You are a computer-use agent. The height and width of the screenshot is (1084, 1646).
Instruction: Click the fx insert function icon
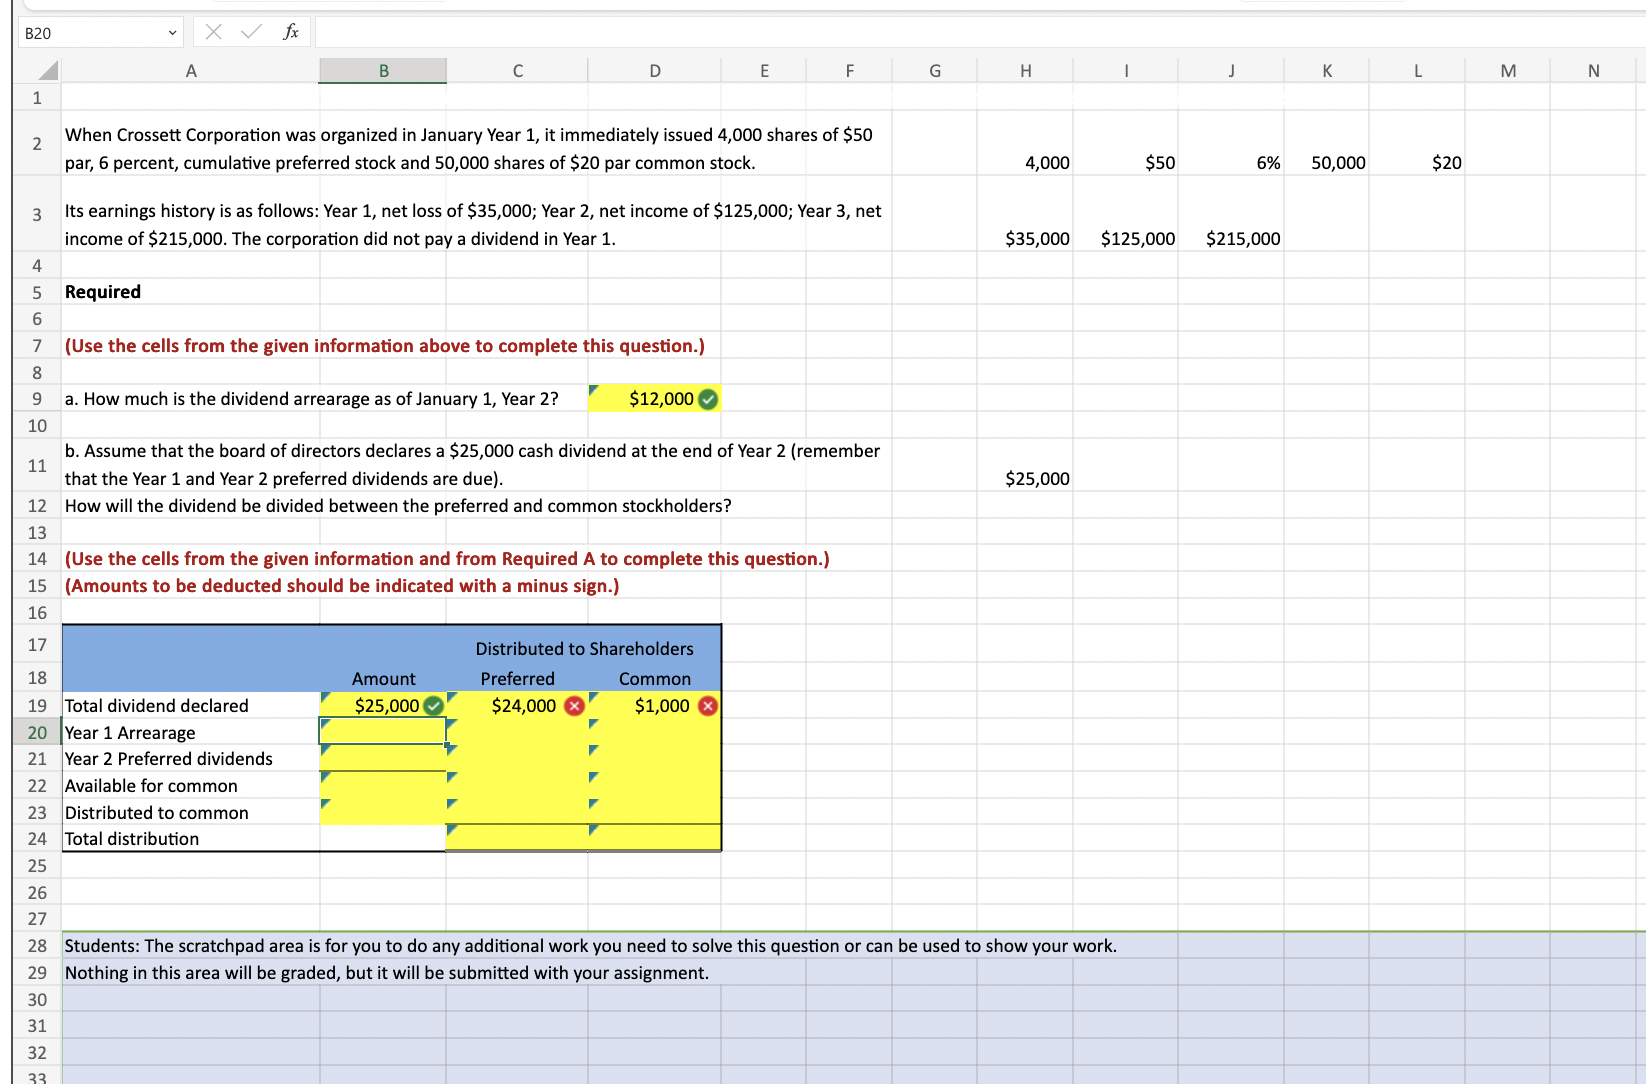pyautogui.click(x=291, y=32)
